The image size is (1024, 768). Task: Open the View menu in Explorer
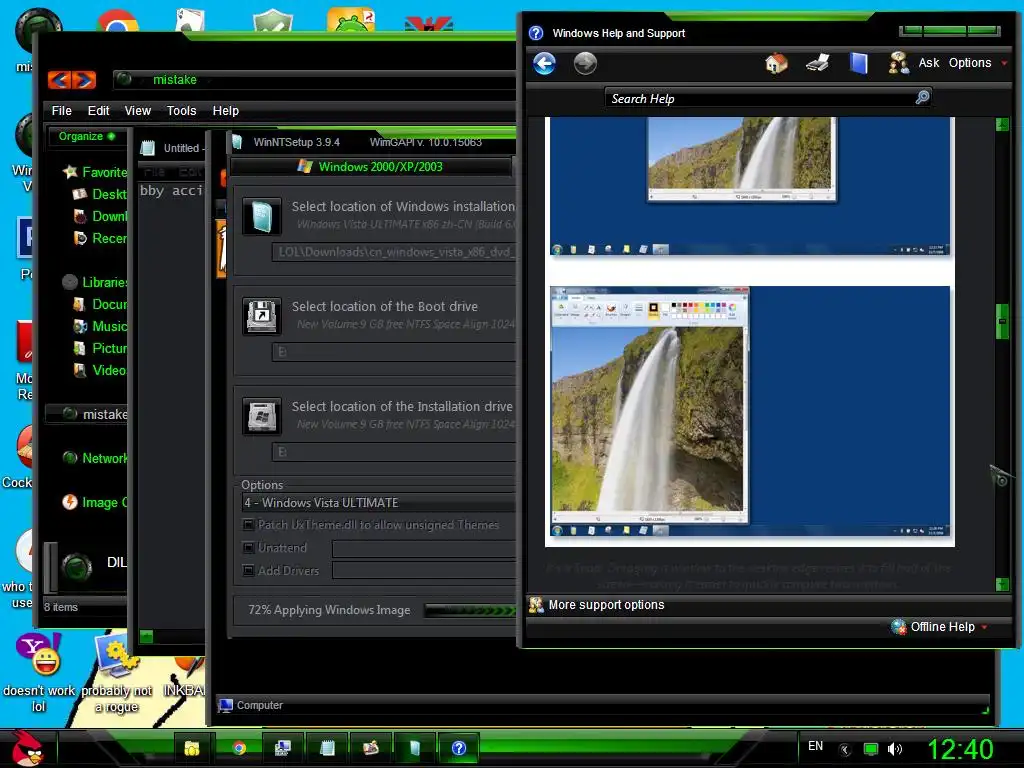(x=138, y=110)
